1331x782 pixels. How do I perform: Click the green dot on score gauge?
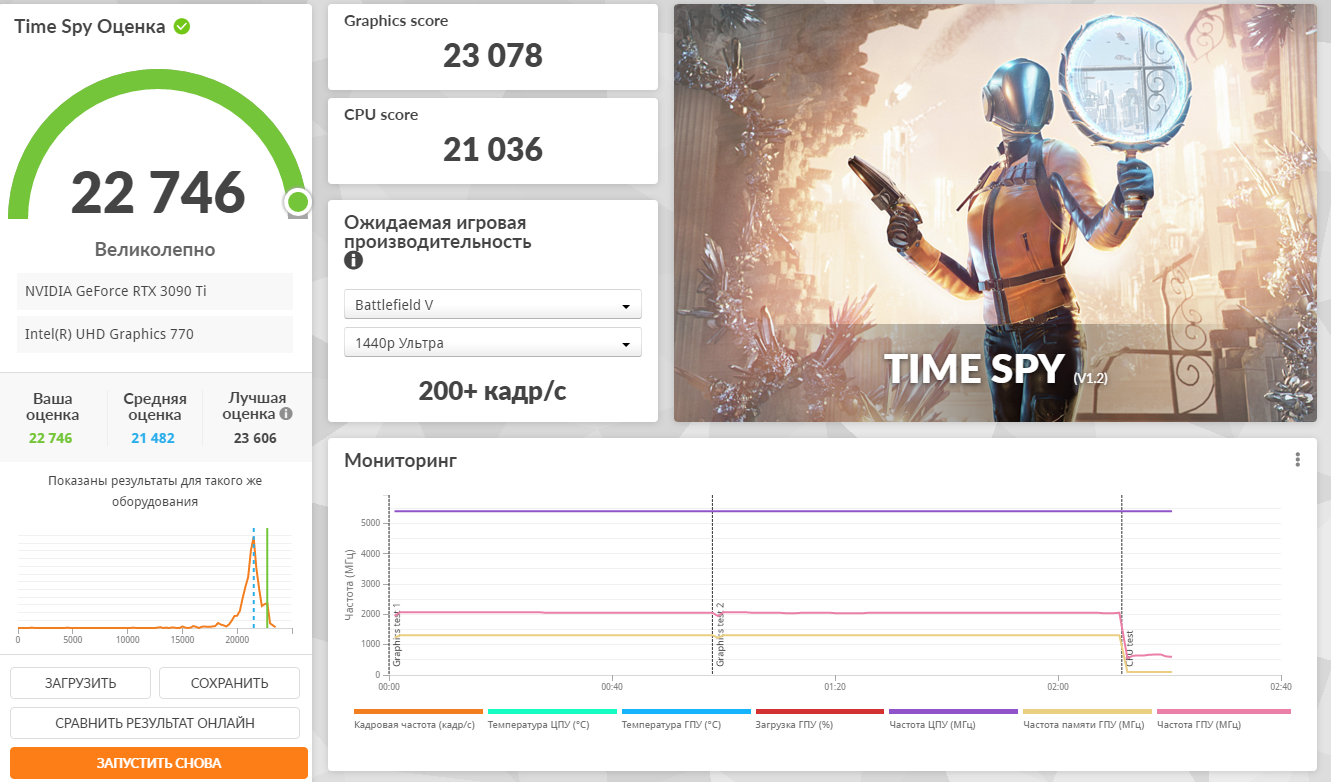297,203
